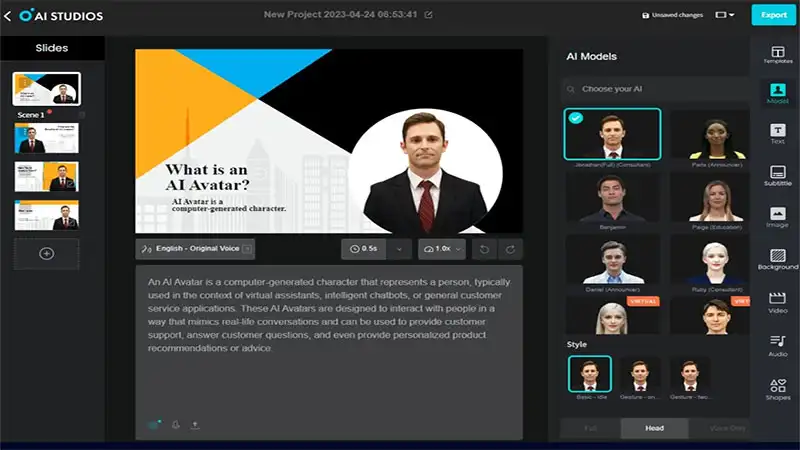
Task: Click the upload icon below the script
Action: point(195,424)
